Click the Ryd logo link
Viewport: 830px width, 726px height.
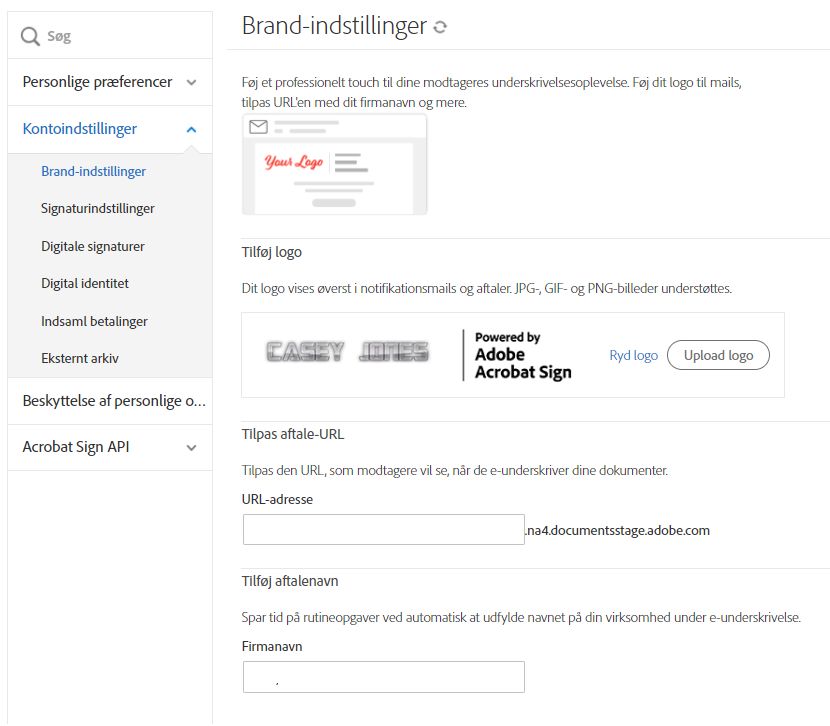[633, 355]
